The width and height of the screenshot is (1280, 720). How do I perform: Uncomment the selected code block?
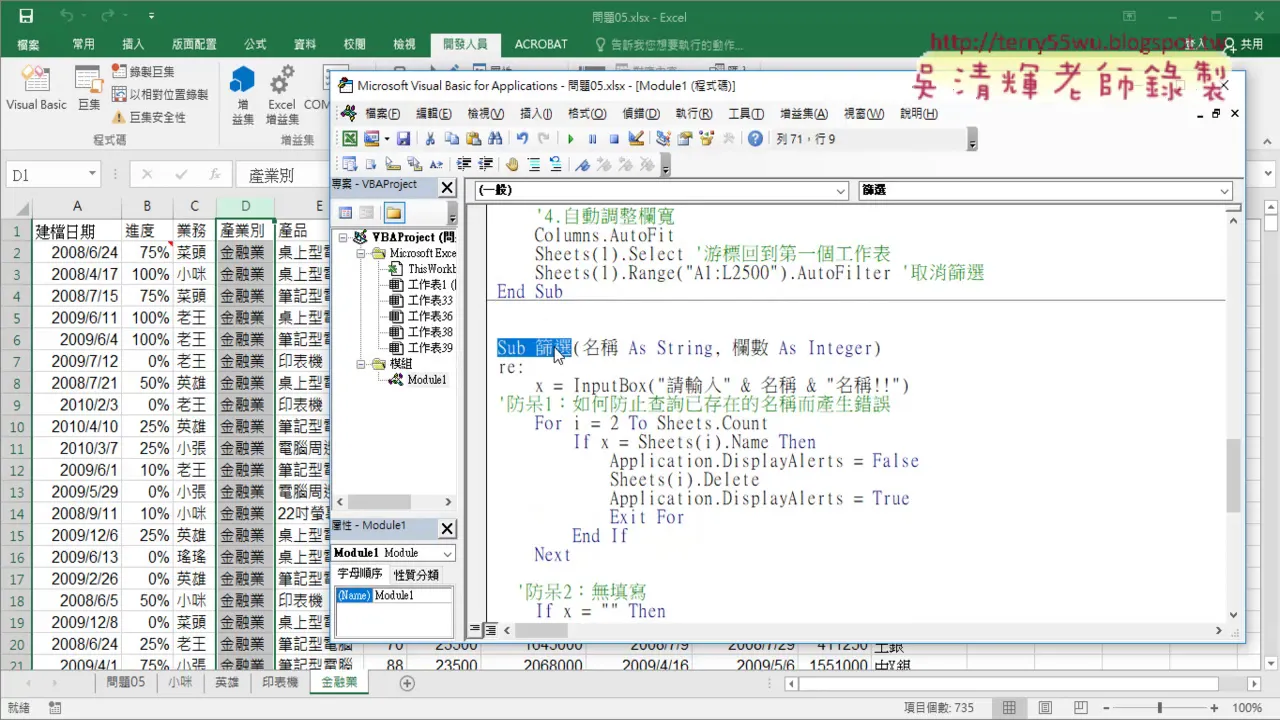[556, 164]
